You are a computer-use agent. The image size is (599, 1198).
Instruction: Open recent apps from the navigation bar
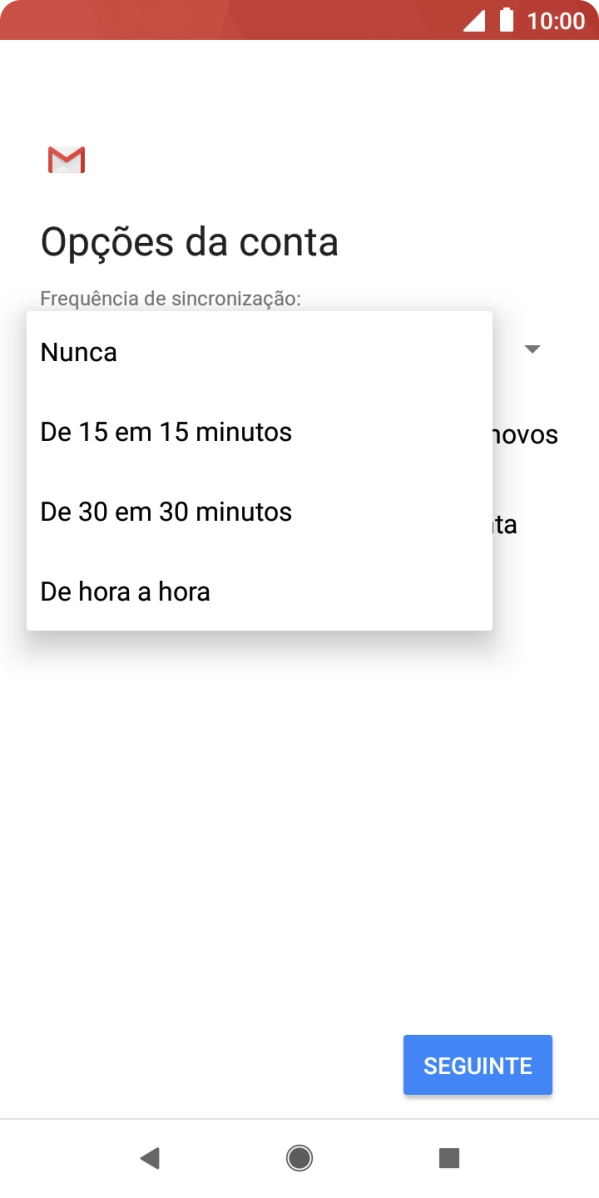(448, 1158)
